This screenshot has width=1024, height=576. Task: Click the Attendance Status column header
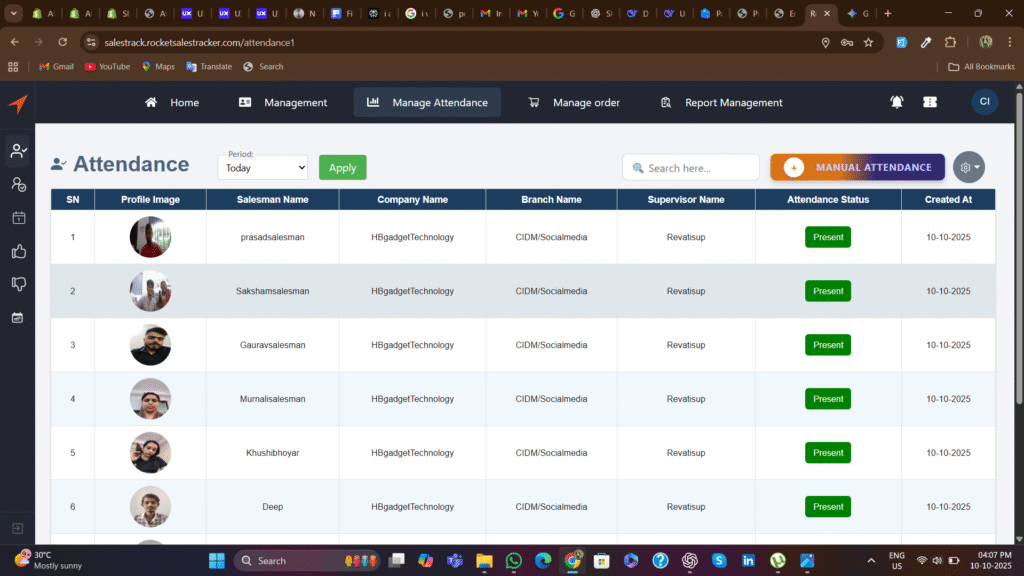point(828,200)
